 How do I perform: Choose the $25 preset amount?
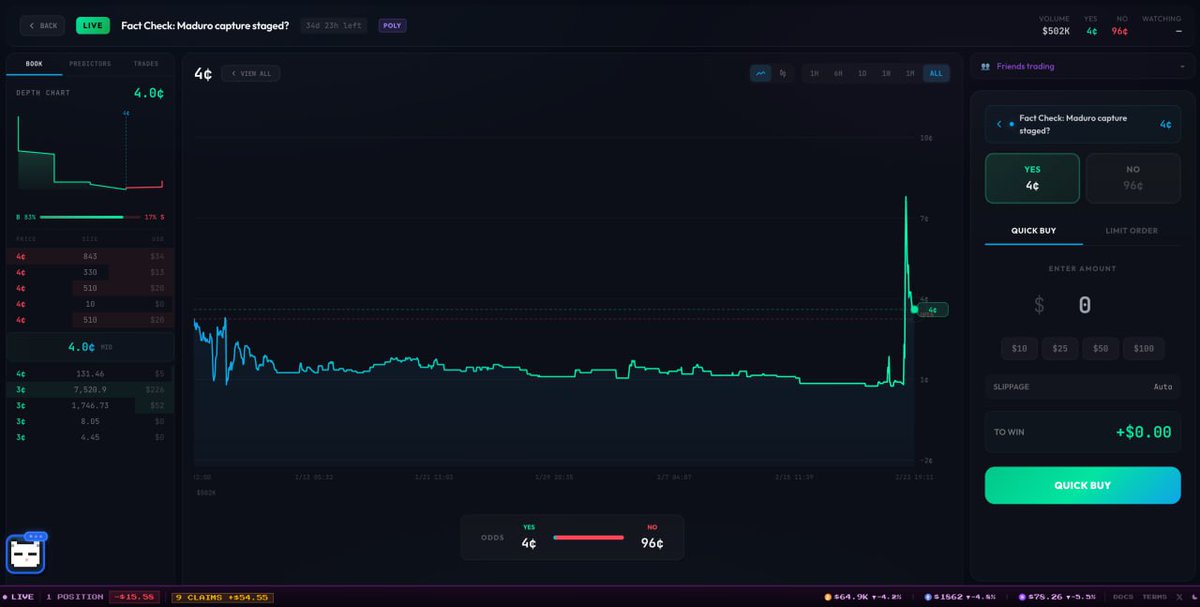coord(1060,348)
